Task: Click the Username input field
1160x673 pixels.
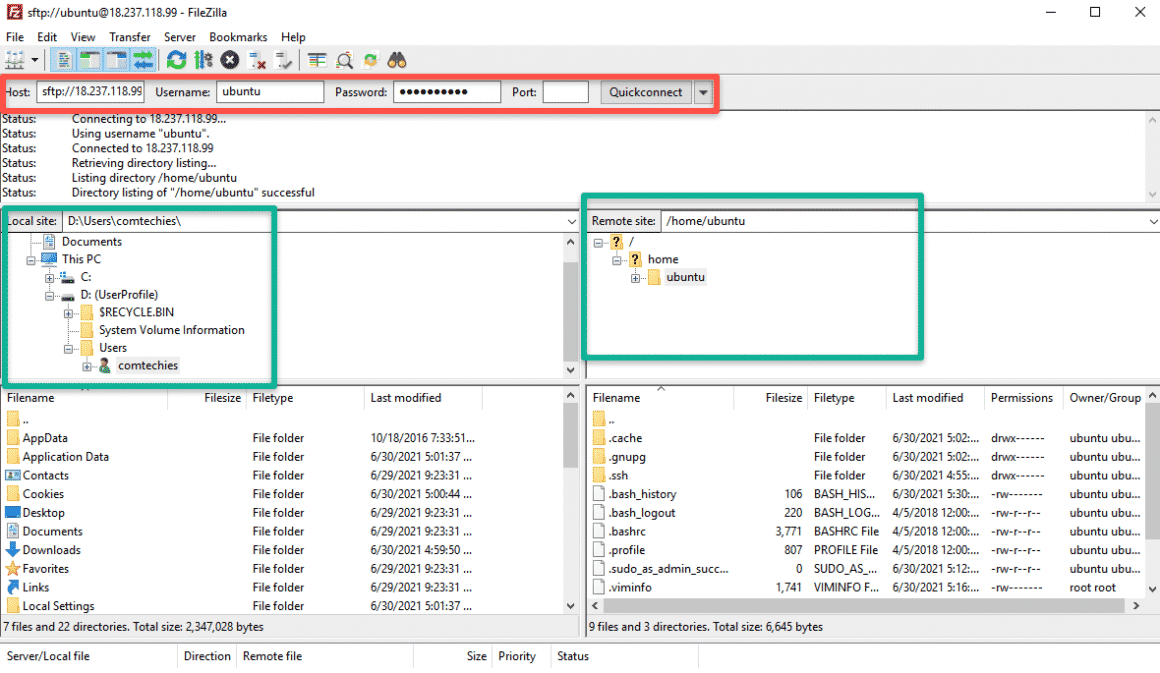Action: [x=270, y=92]
